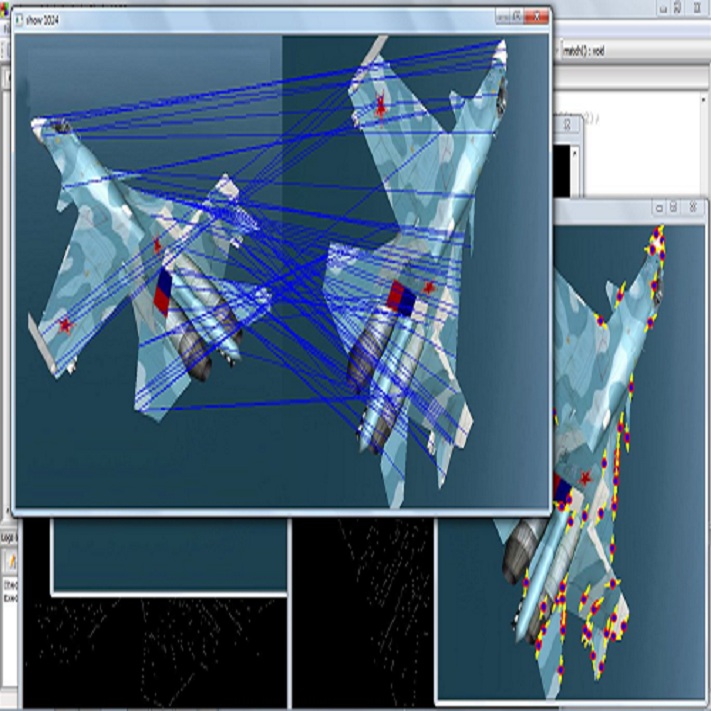
Task: Close the keypoints aircraft window
Action: point(693,208)
